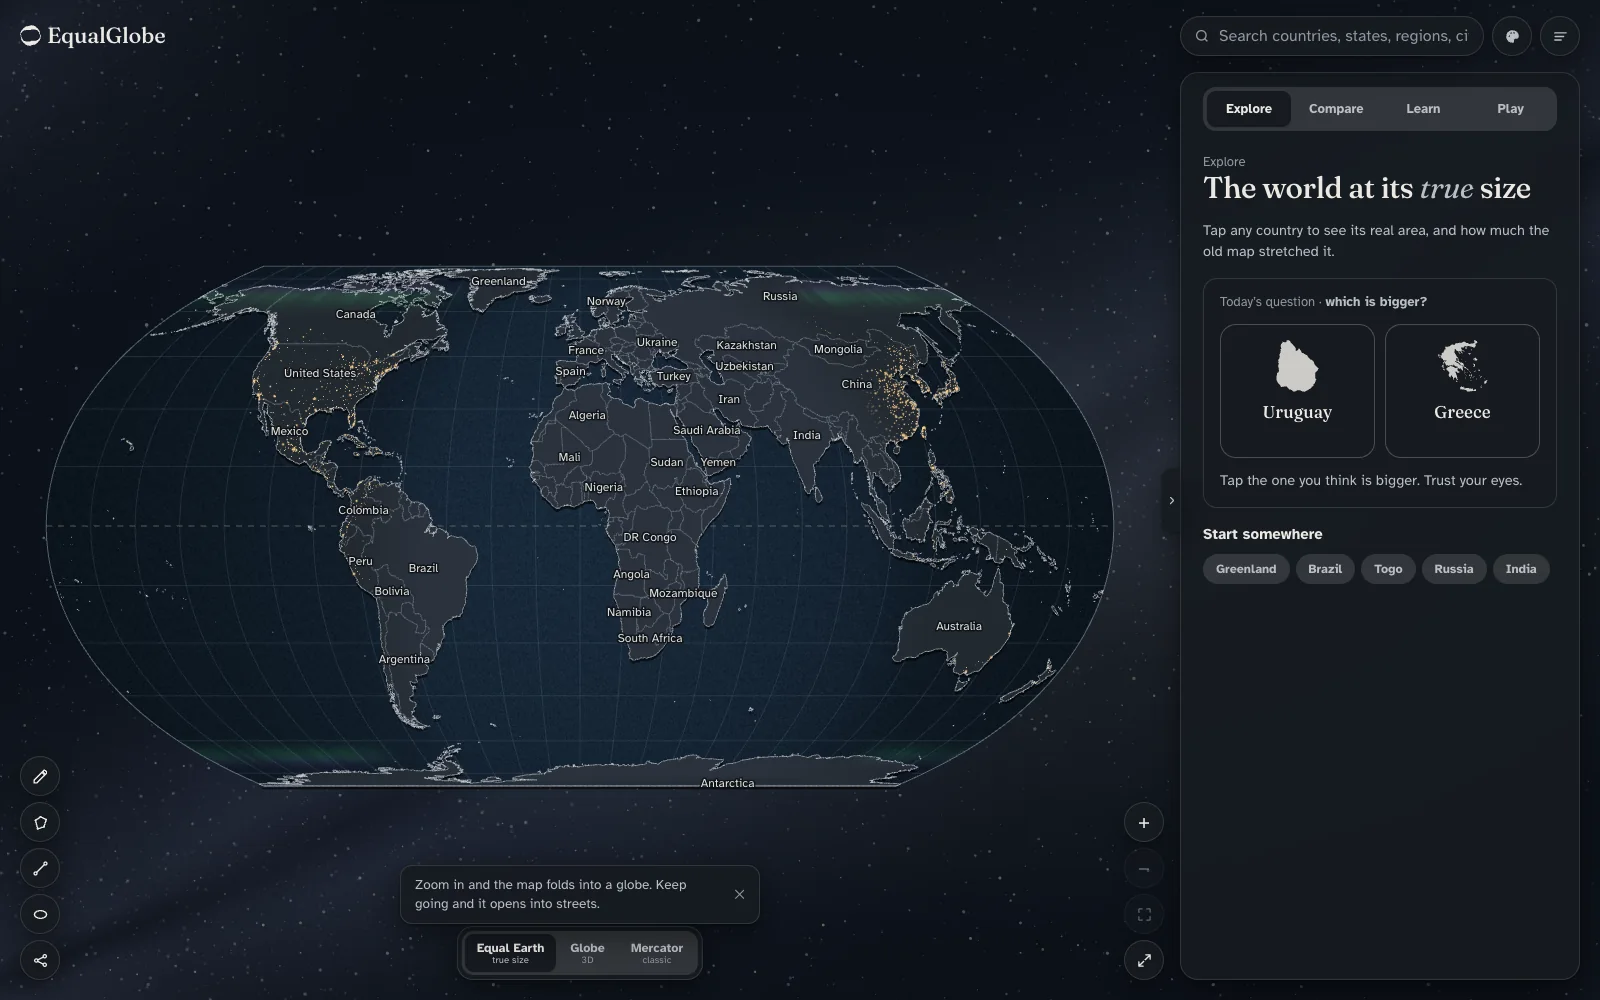Screen dimensions: 1600x1000
Task: Click the Antarctica map label
Action: click(727, 783)
